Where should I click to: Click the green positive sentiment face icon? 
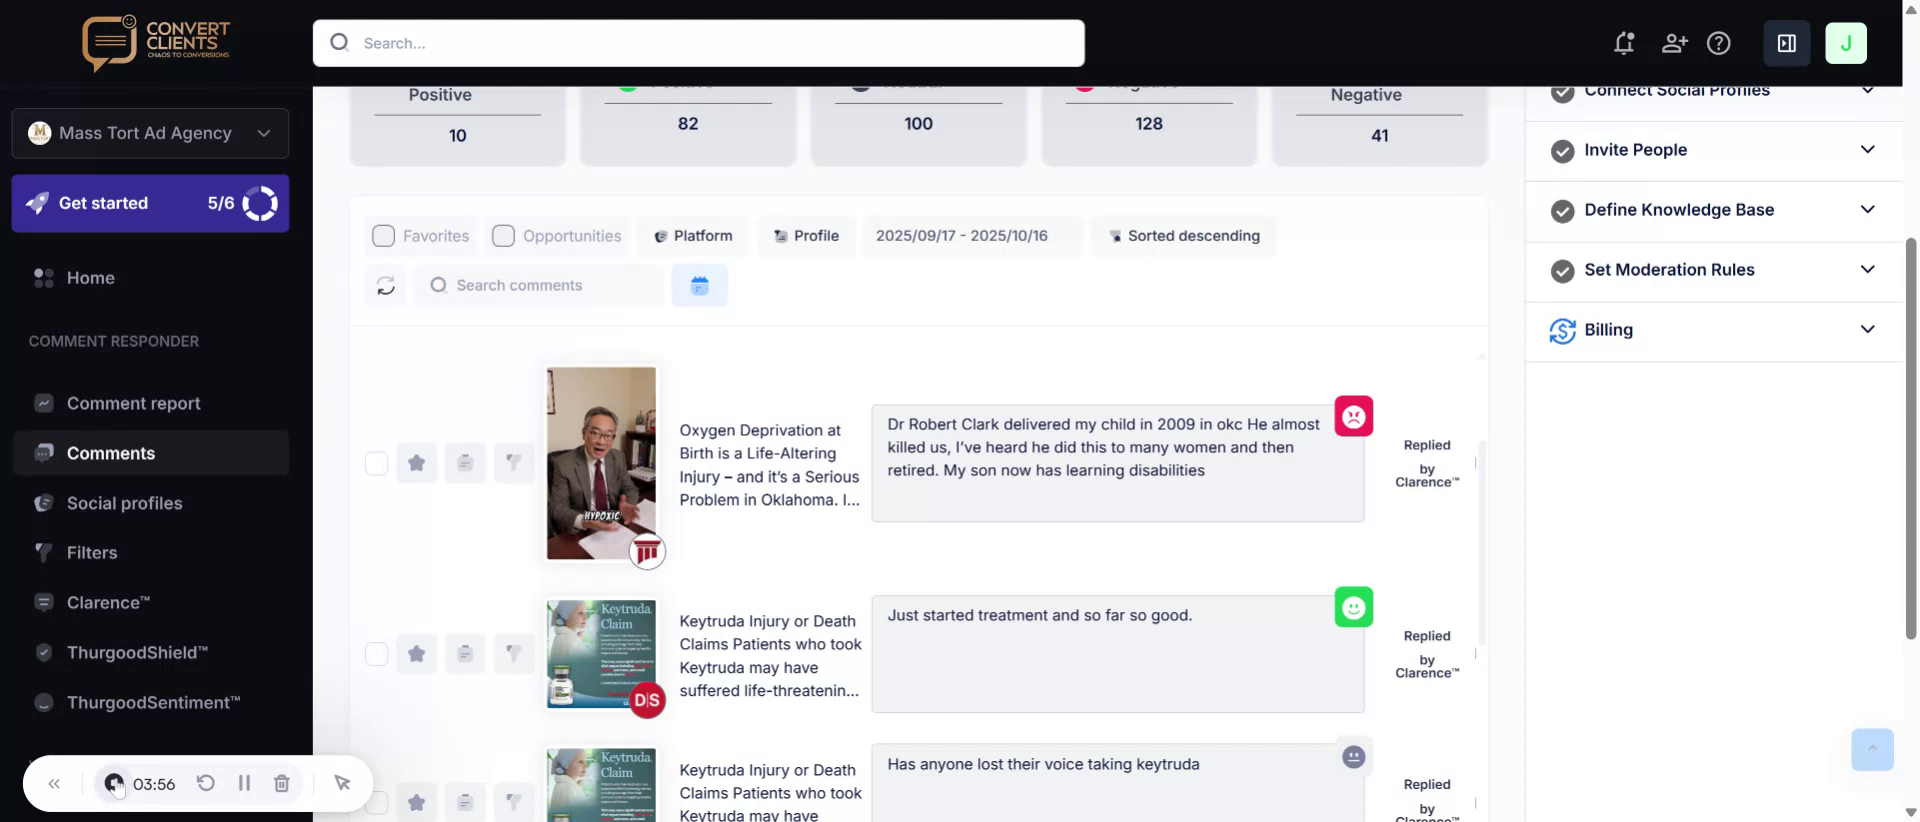(x=1354, y=607)
